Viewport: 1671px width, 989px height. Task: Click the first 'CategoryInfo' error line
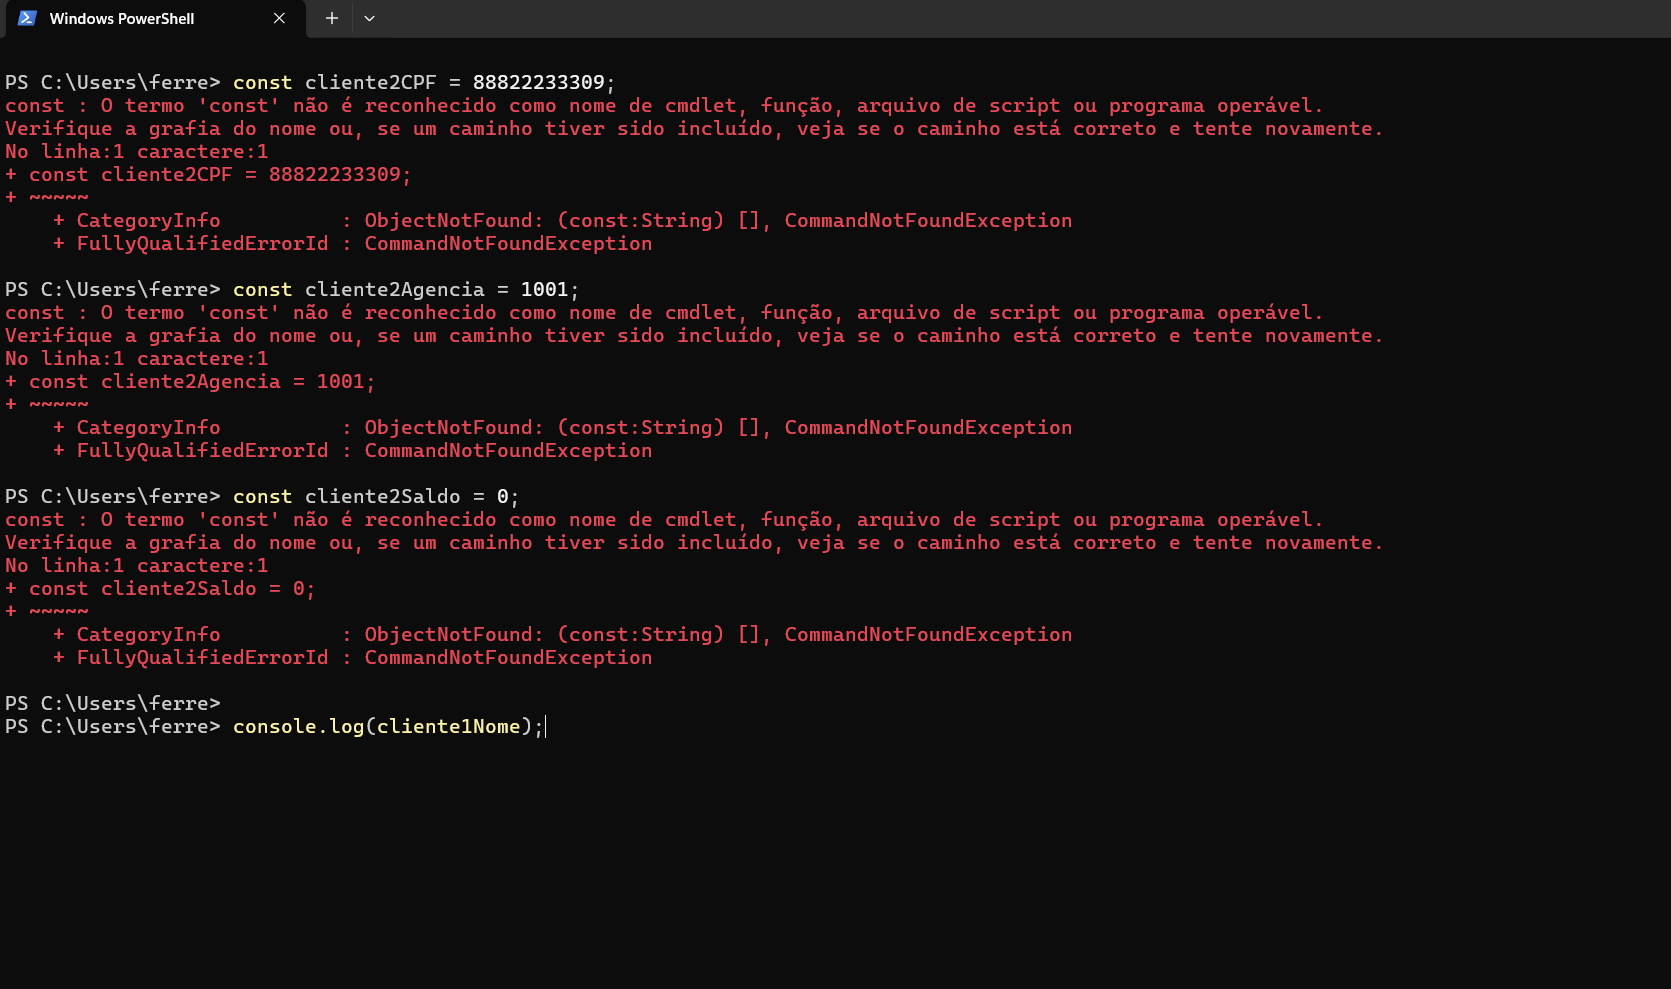[x=562, y=221]
